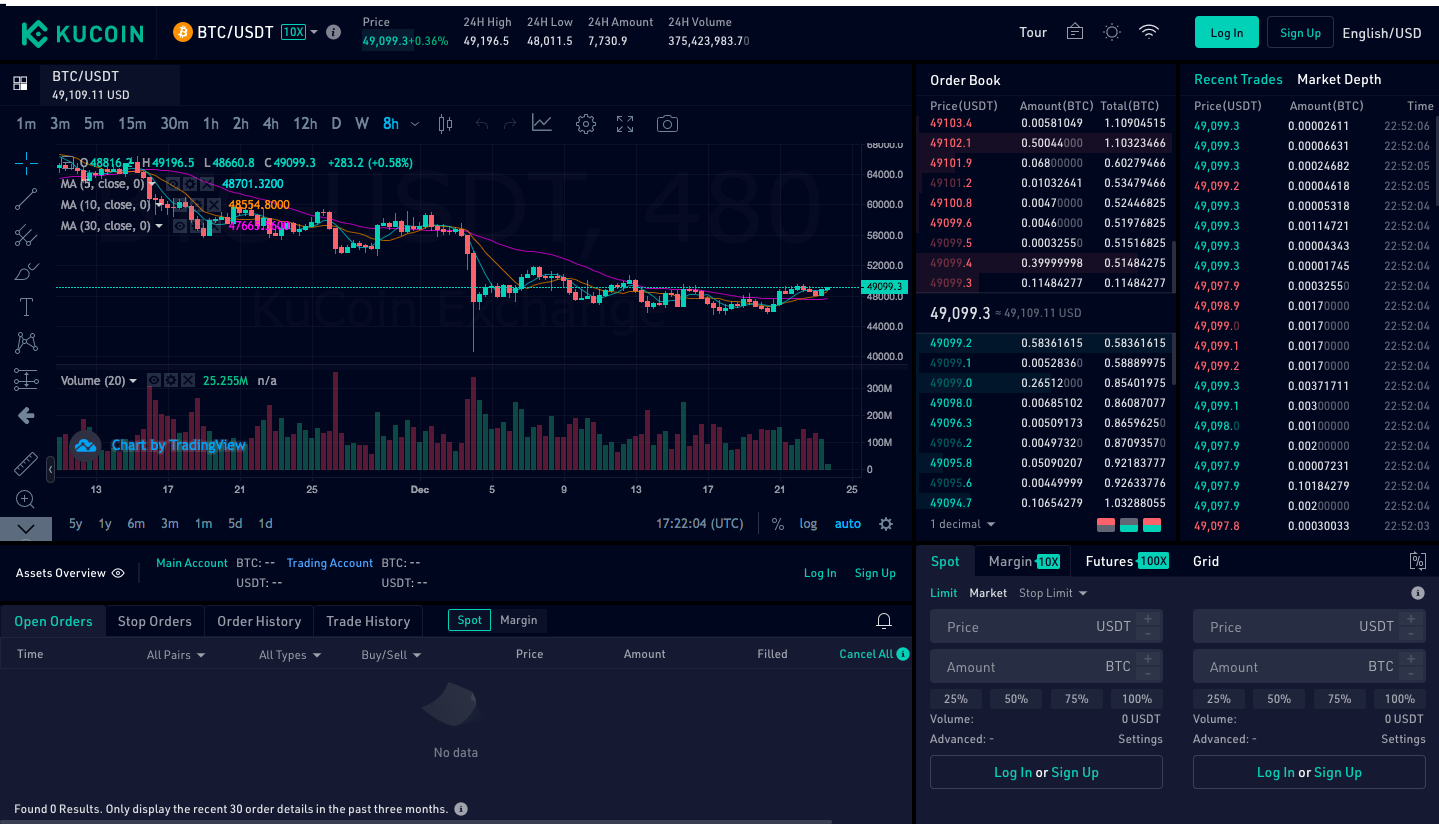Image resolution: width=1439 pixels, height=824 pixels.
Task: Click Cancel All orders link
Action: tap(866, 654)
